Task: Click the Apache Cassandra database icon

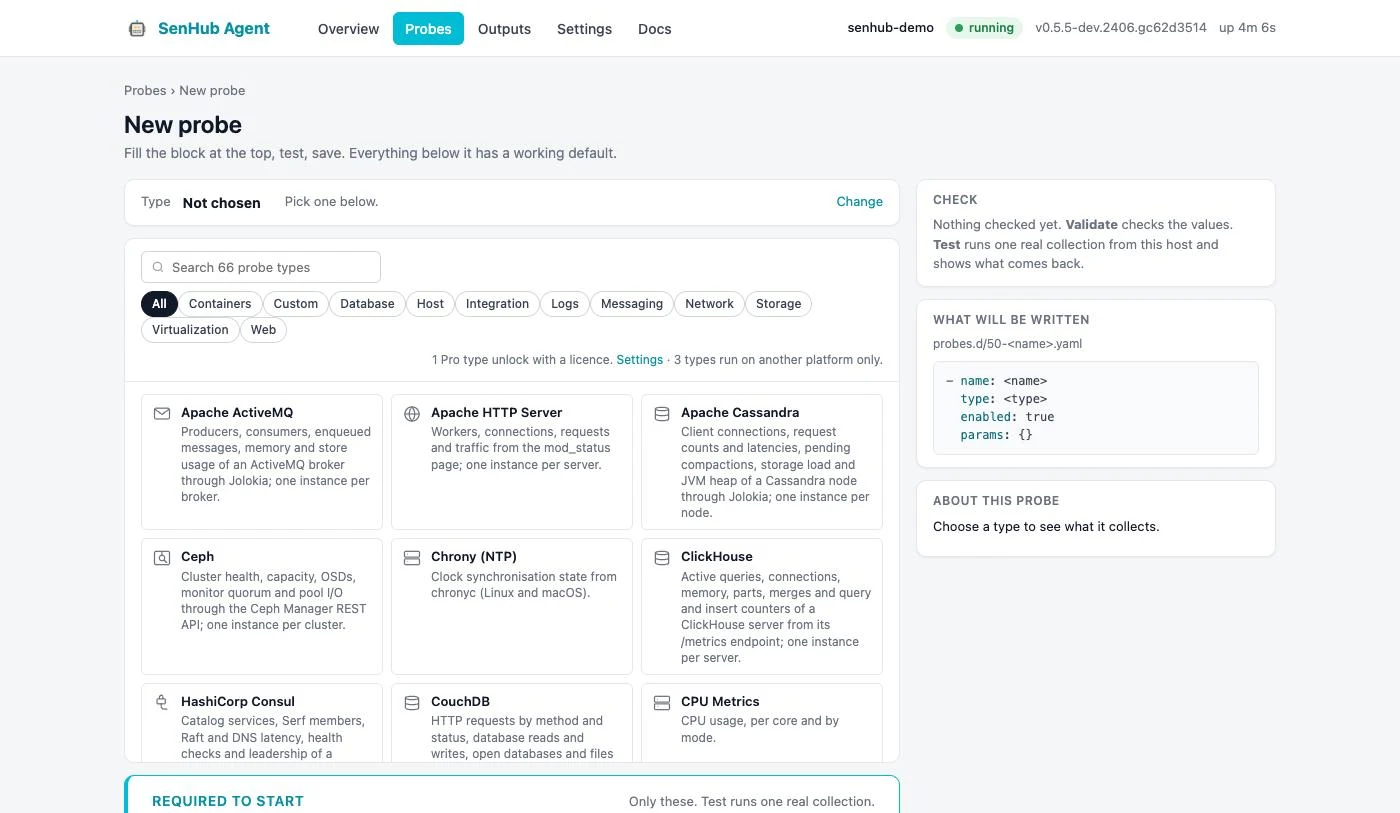Action: pyautogui.click(x=662, y=413)
